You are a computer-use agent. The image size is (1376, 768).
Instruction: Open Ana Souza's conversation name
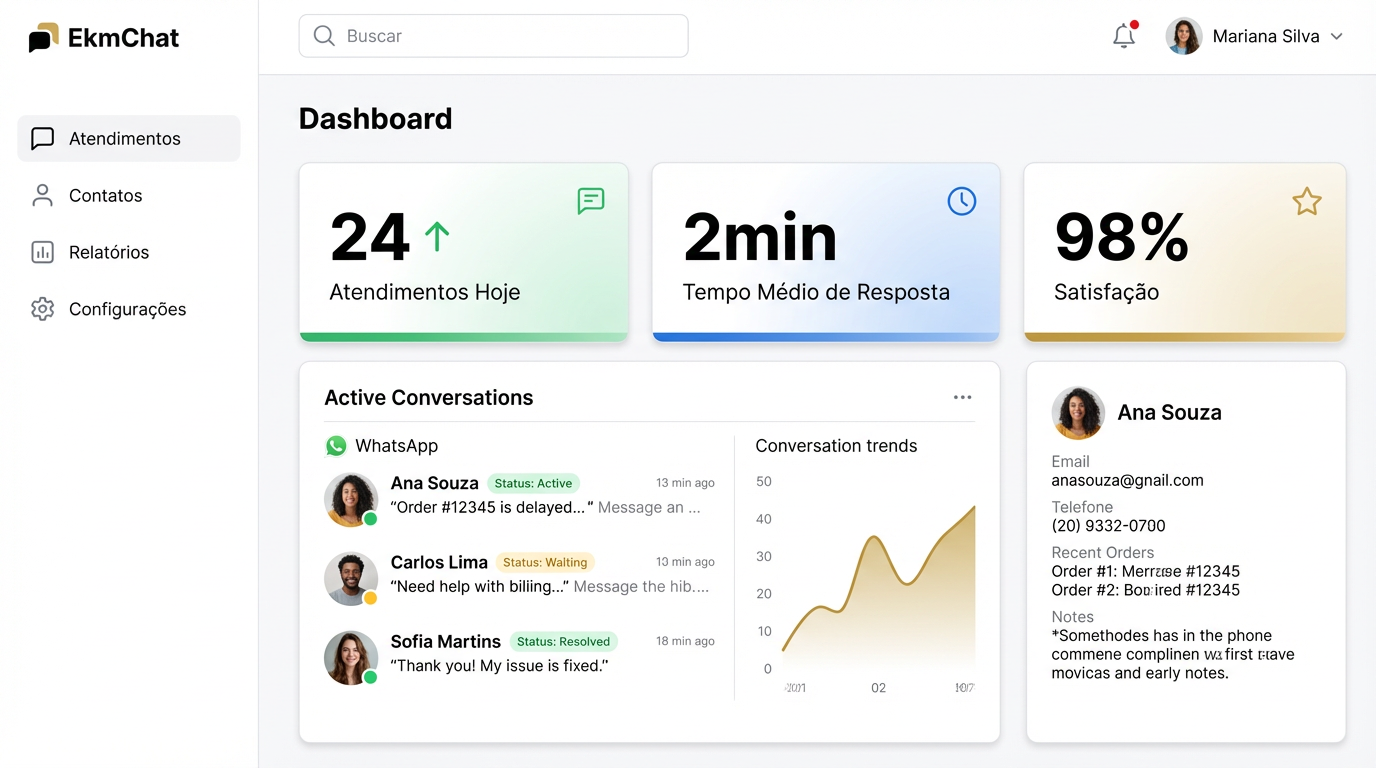(x=434, y=483)
